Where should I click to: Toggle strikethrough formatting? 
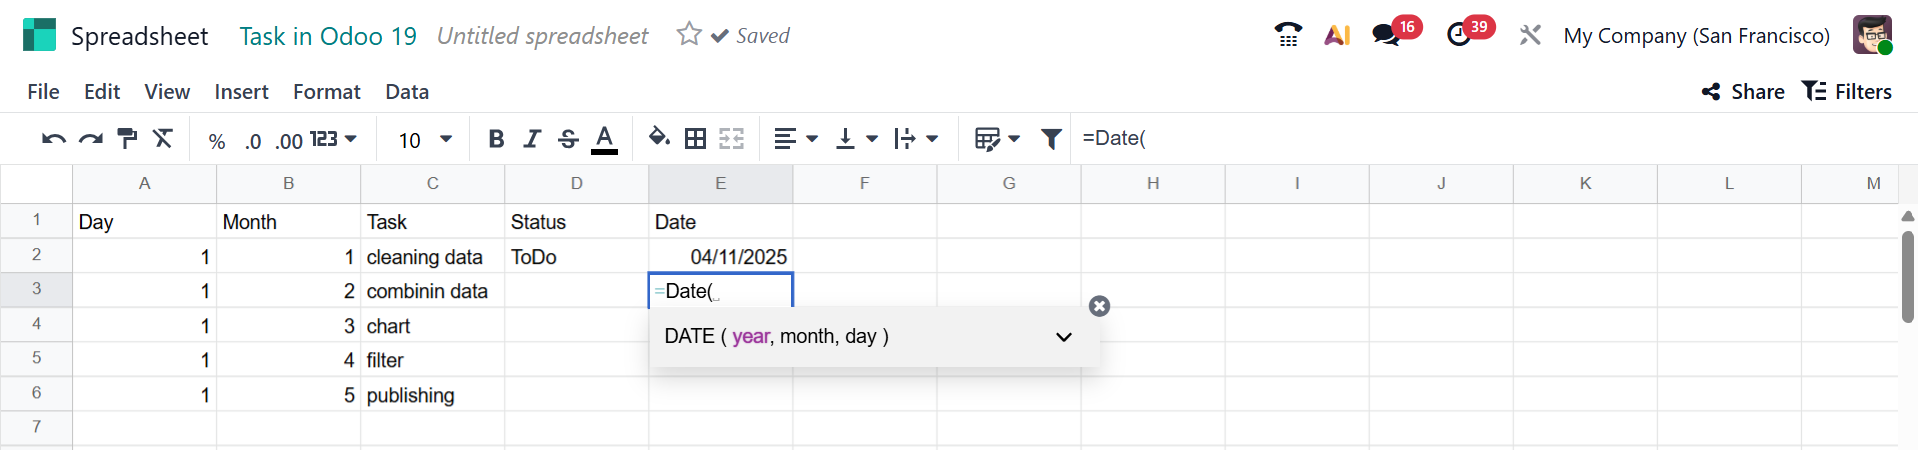point(568,139)
